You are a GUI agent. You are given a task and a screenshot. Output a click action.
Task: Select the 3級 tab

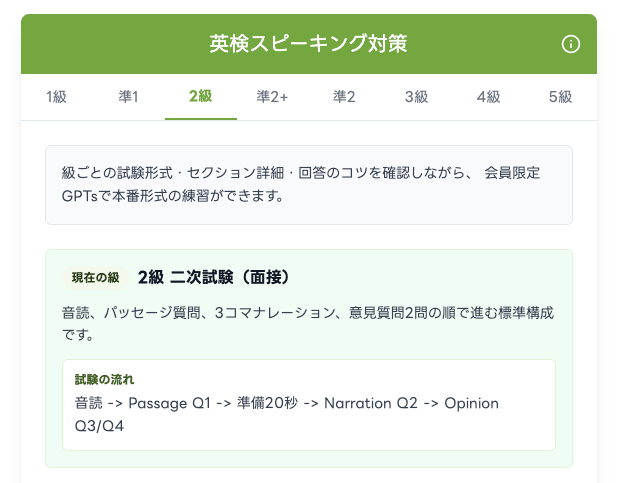point(417,97)
